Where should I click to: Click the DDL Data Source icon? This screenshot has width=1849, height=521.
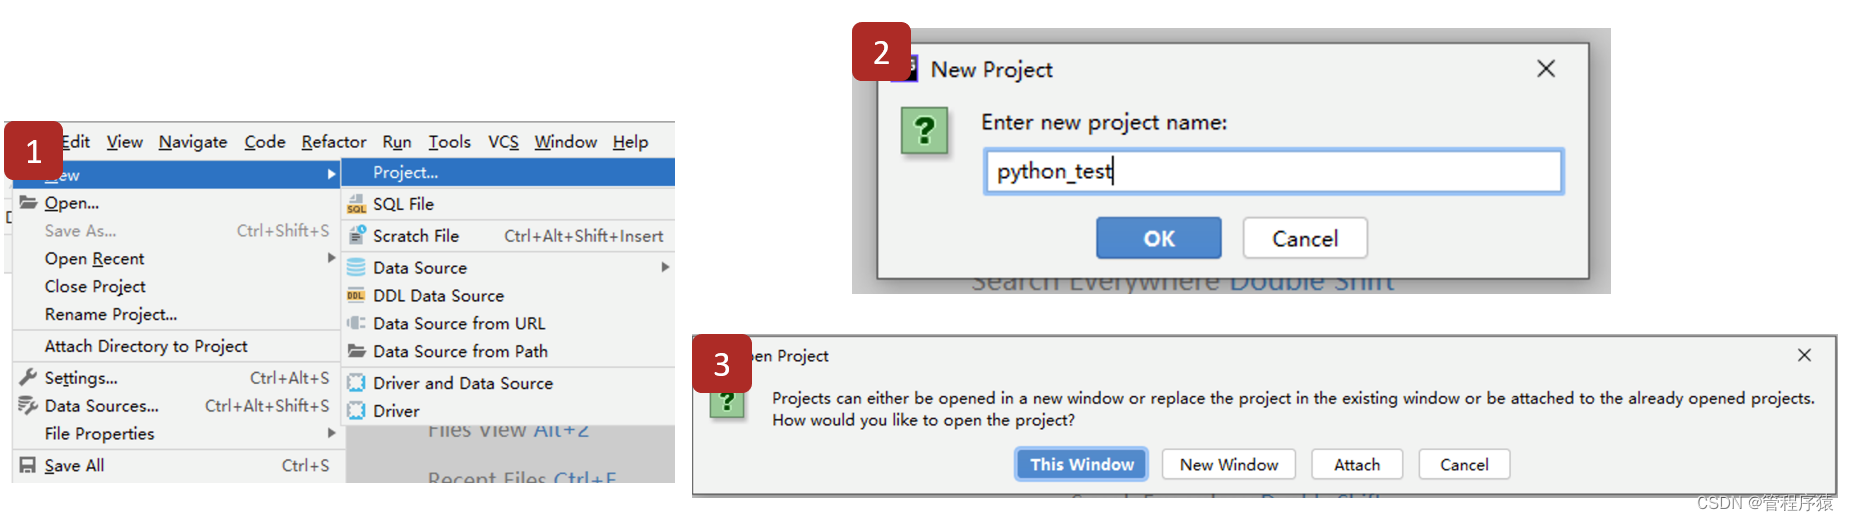356,296
